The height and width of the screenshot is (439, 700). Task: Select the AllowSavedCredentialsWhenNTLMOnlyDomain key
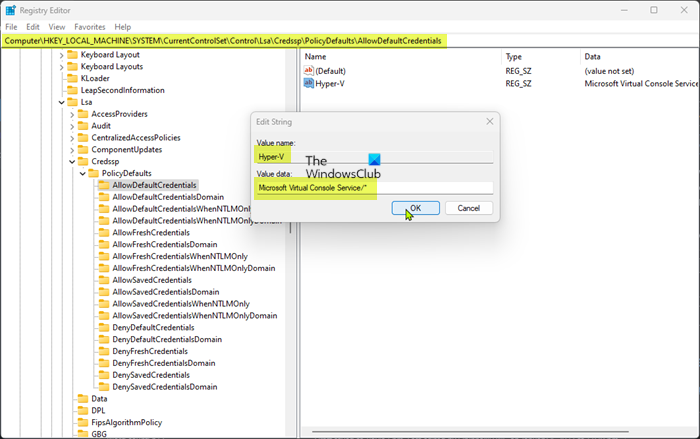pyautogui.click(x=195, y=315)
